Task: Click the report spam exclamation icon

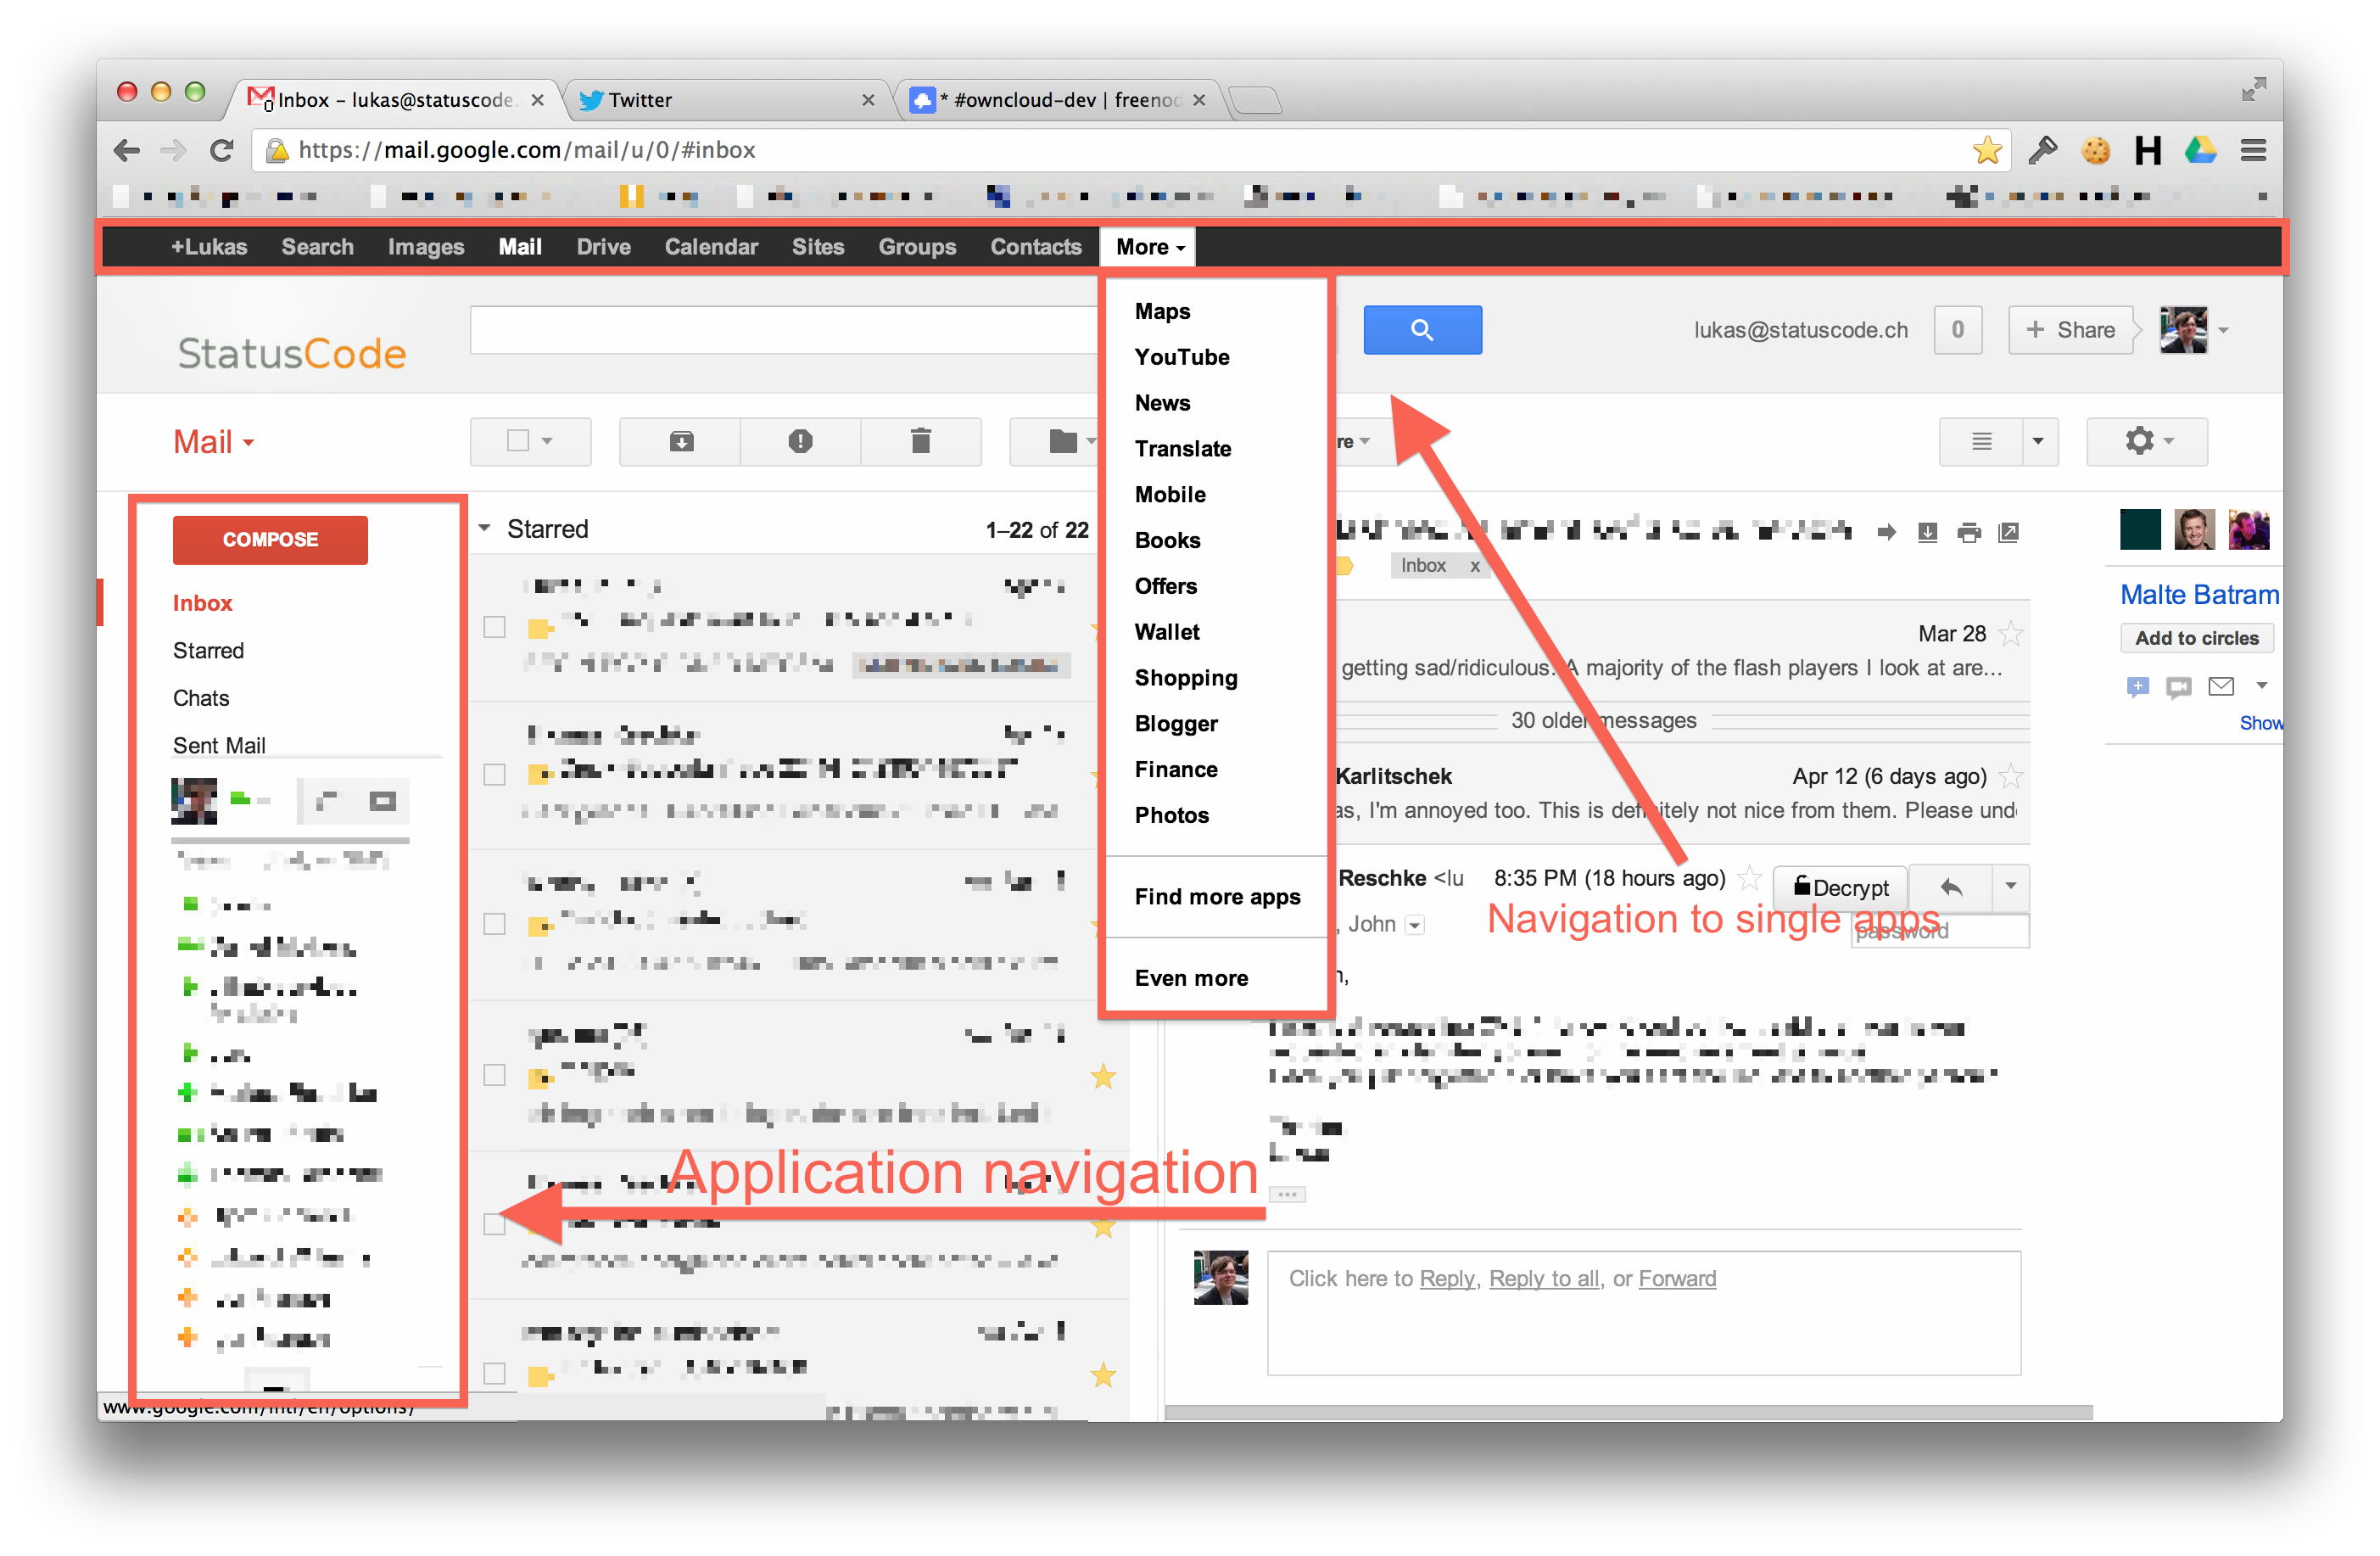Action: (800, 441)
